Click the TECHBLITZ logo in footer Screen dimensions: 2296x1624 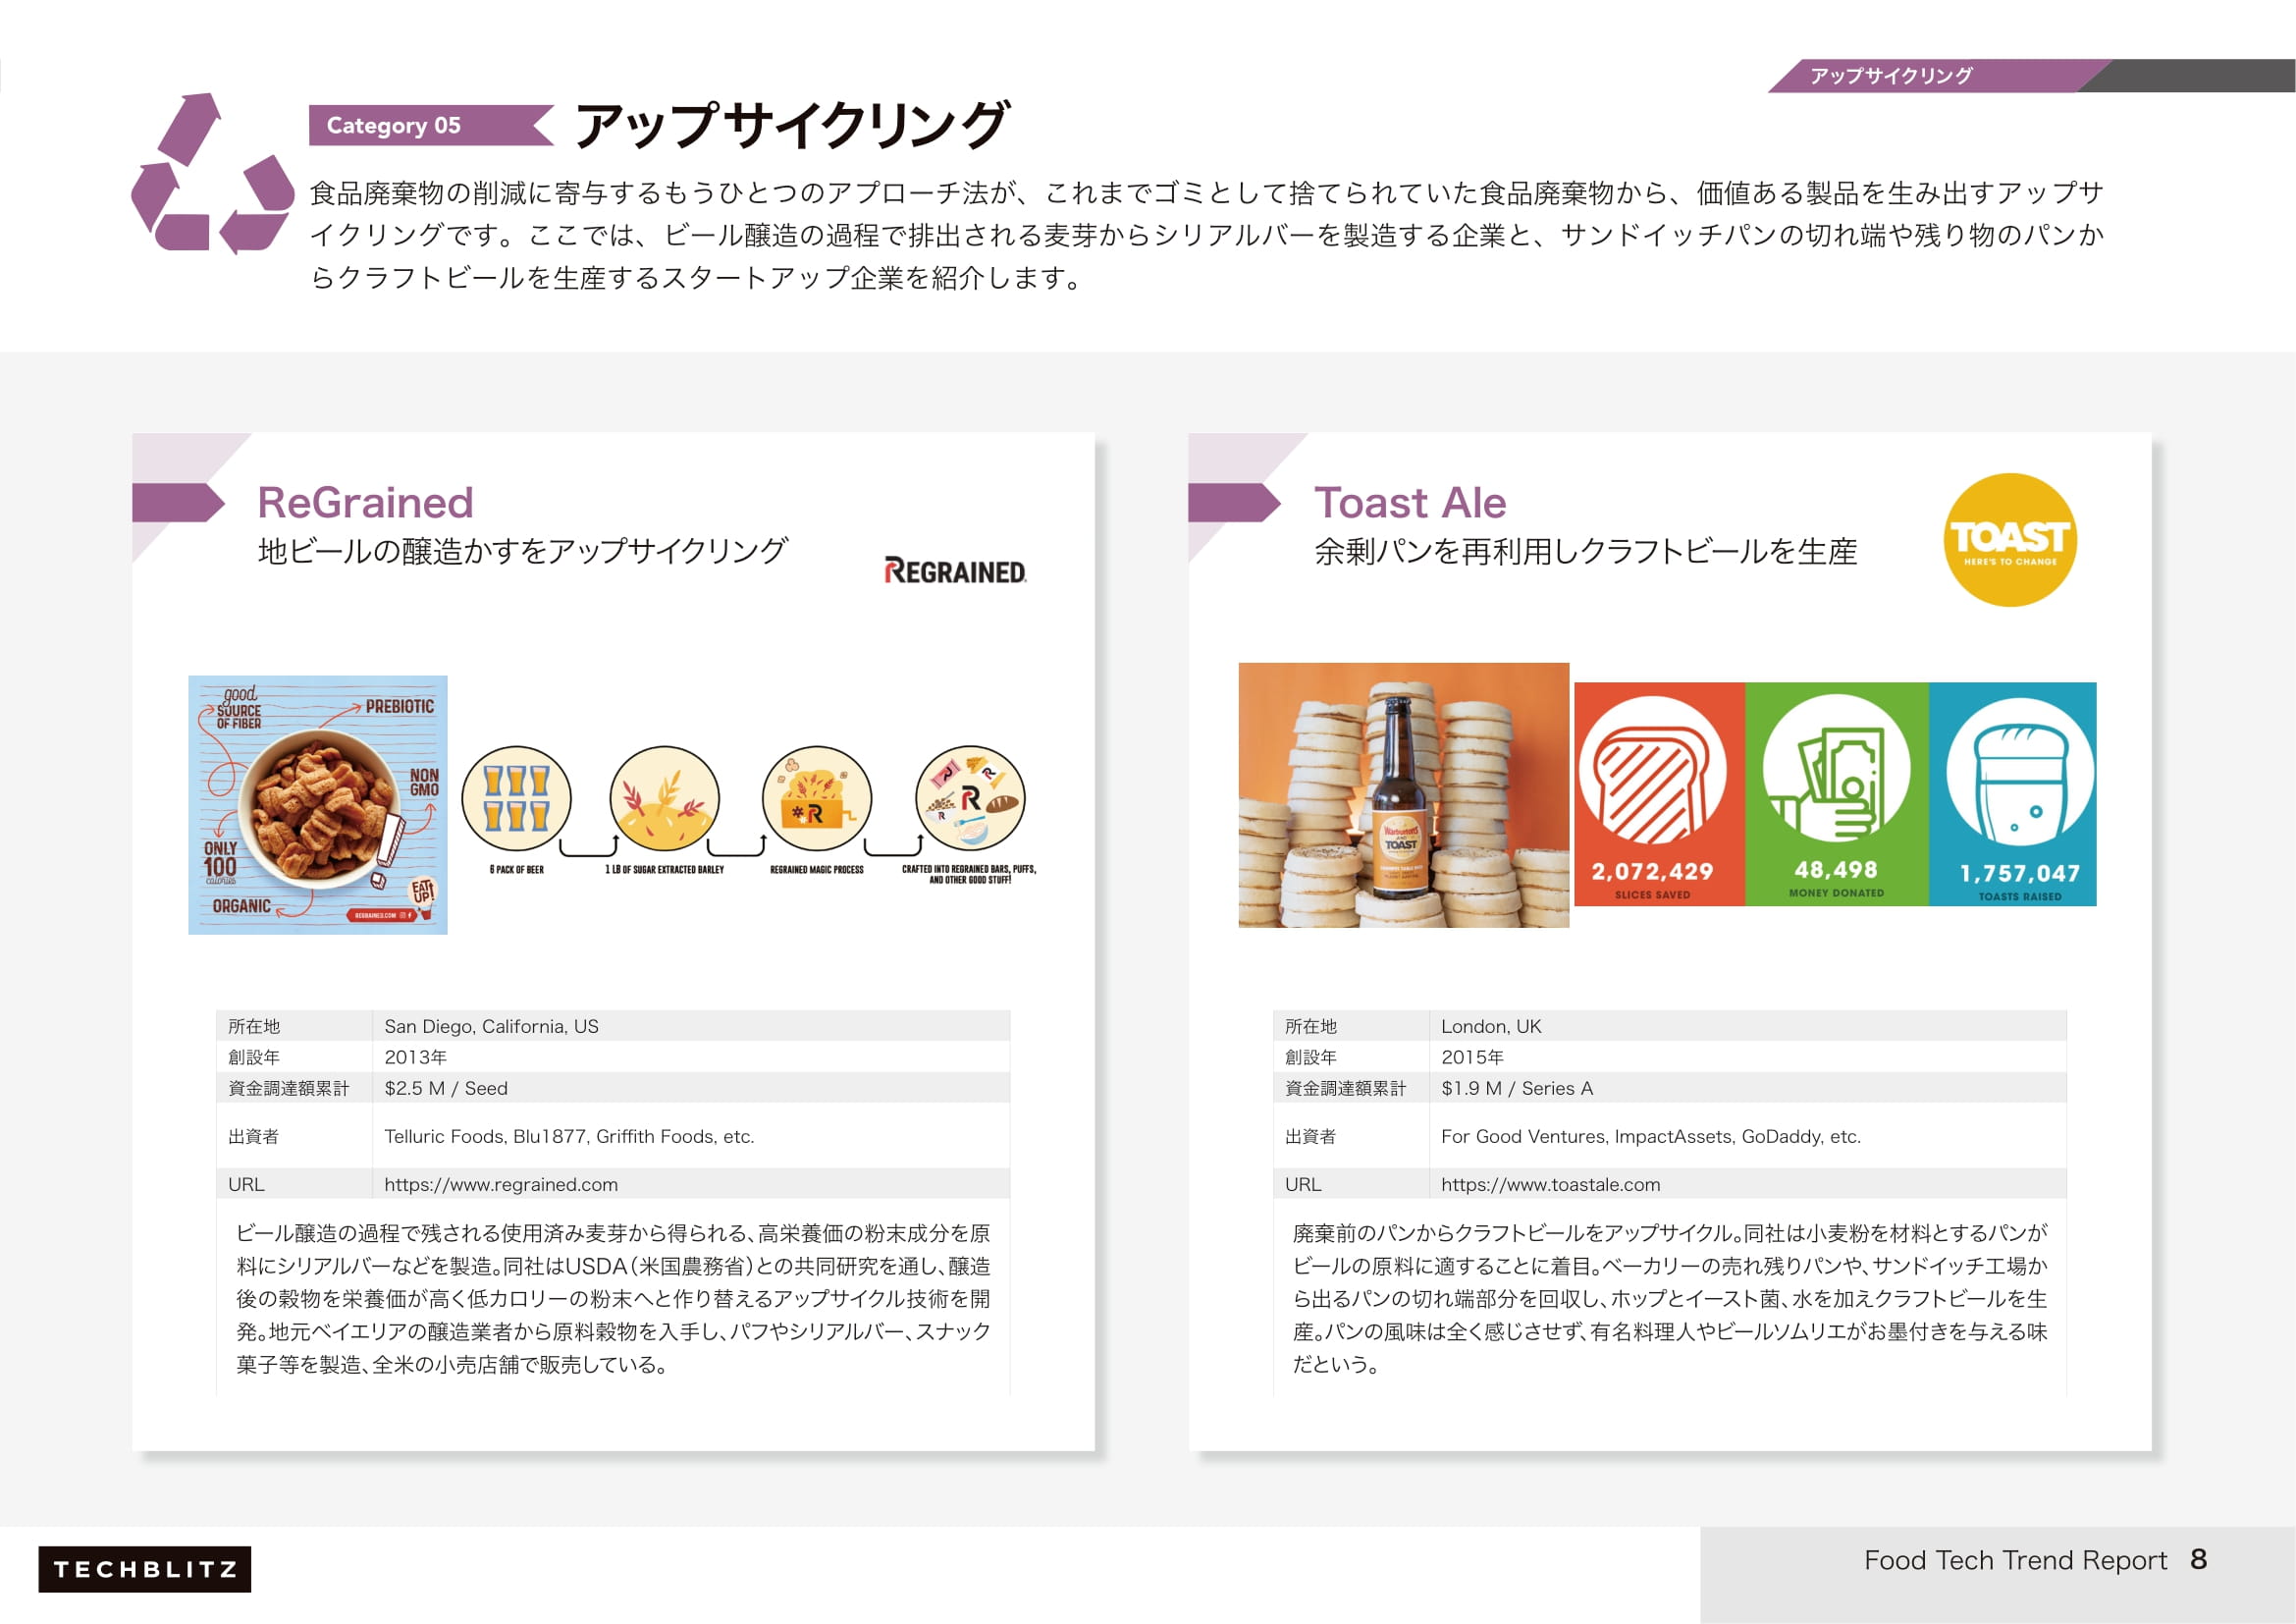tap(145, 1568)
